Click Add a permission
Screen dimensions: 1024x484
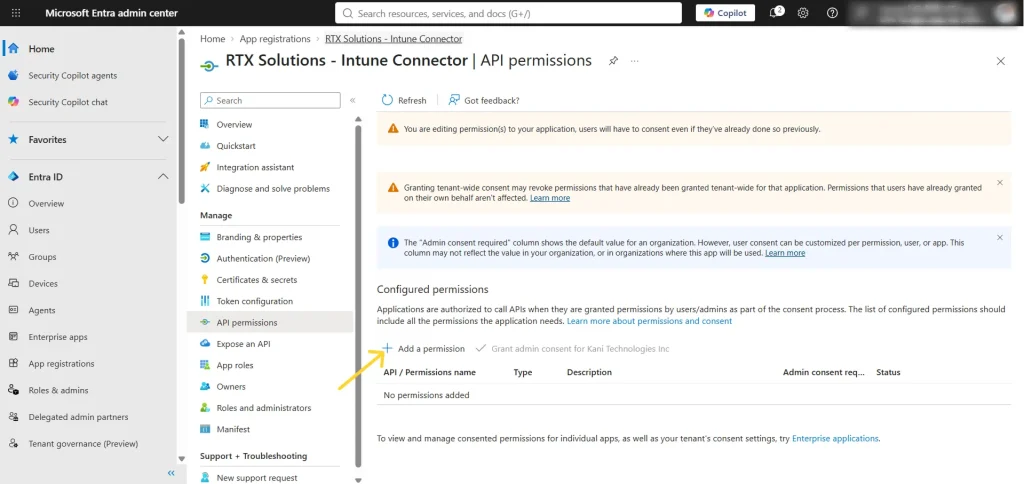(424, 349)
